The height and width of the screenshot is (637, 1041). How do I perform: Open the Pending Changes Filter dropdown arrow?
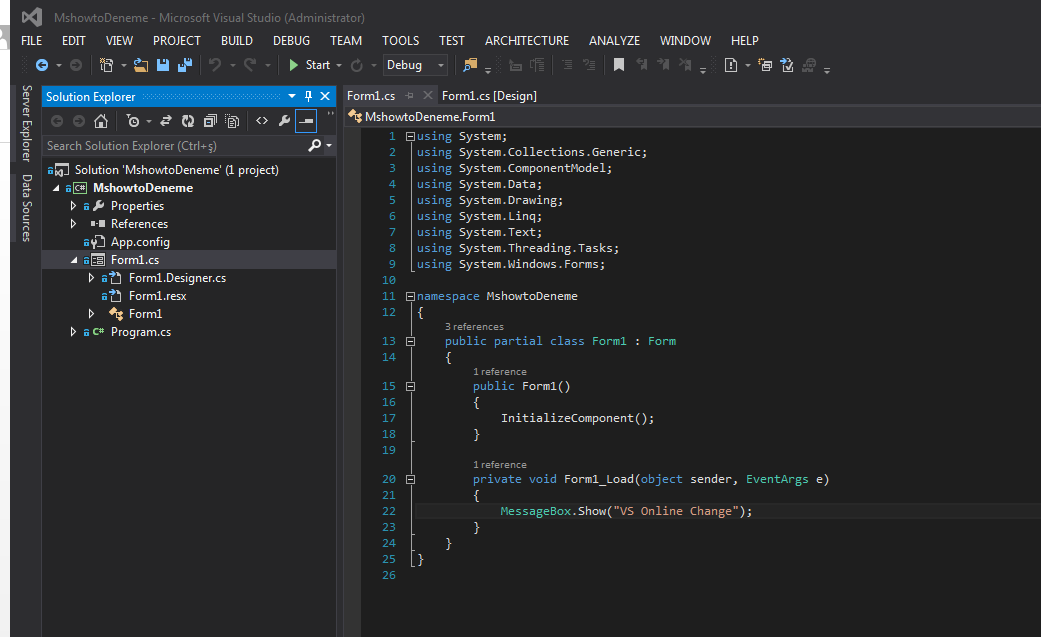pos(149,121)
